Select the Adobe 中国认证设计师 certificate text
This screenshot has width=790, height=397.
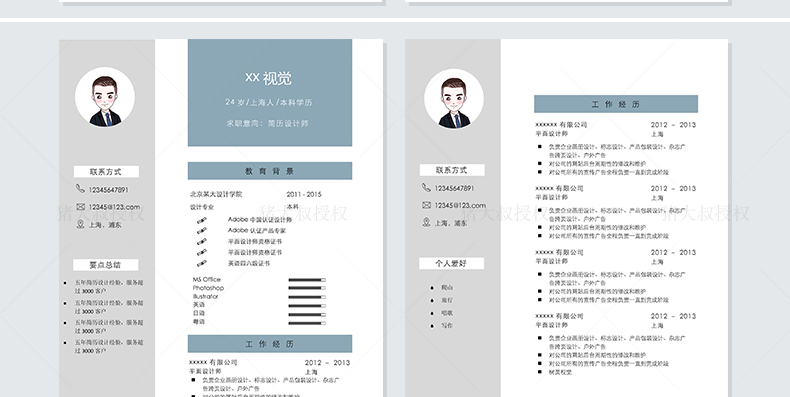[260, 220]
